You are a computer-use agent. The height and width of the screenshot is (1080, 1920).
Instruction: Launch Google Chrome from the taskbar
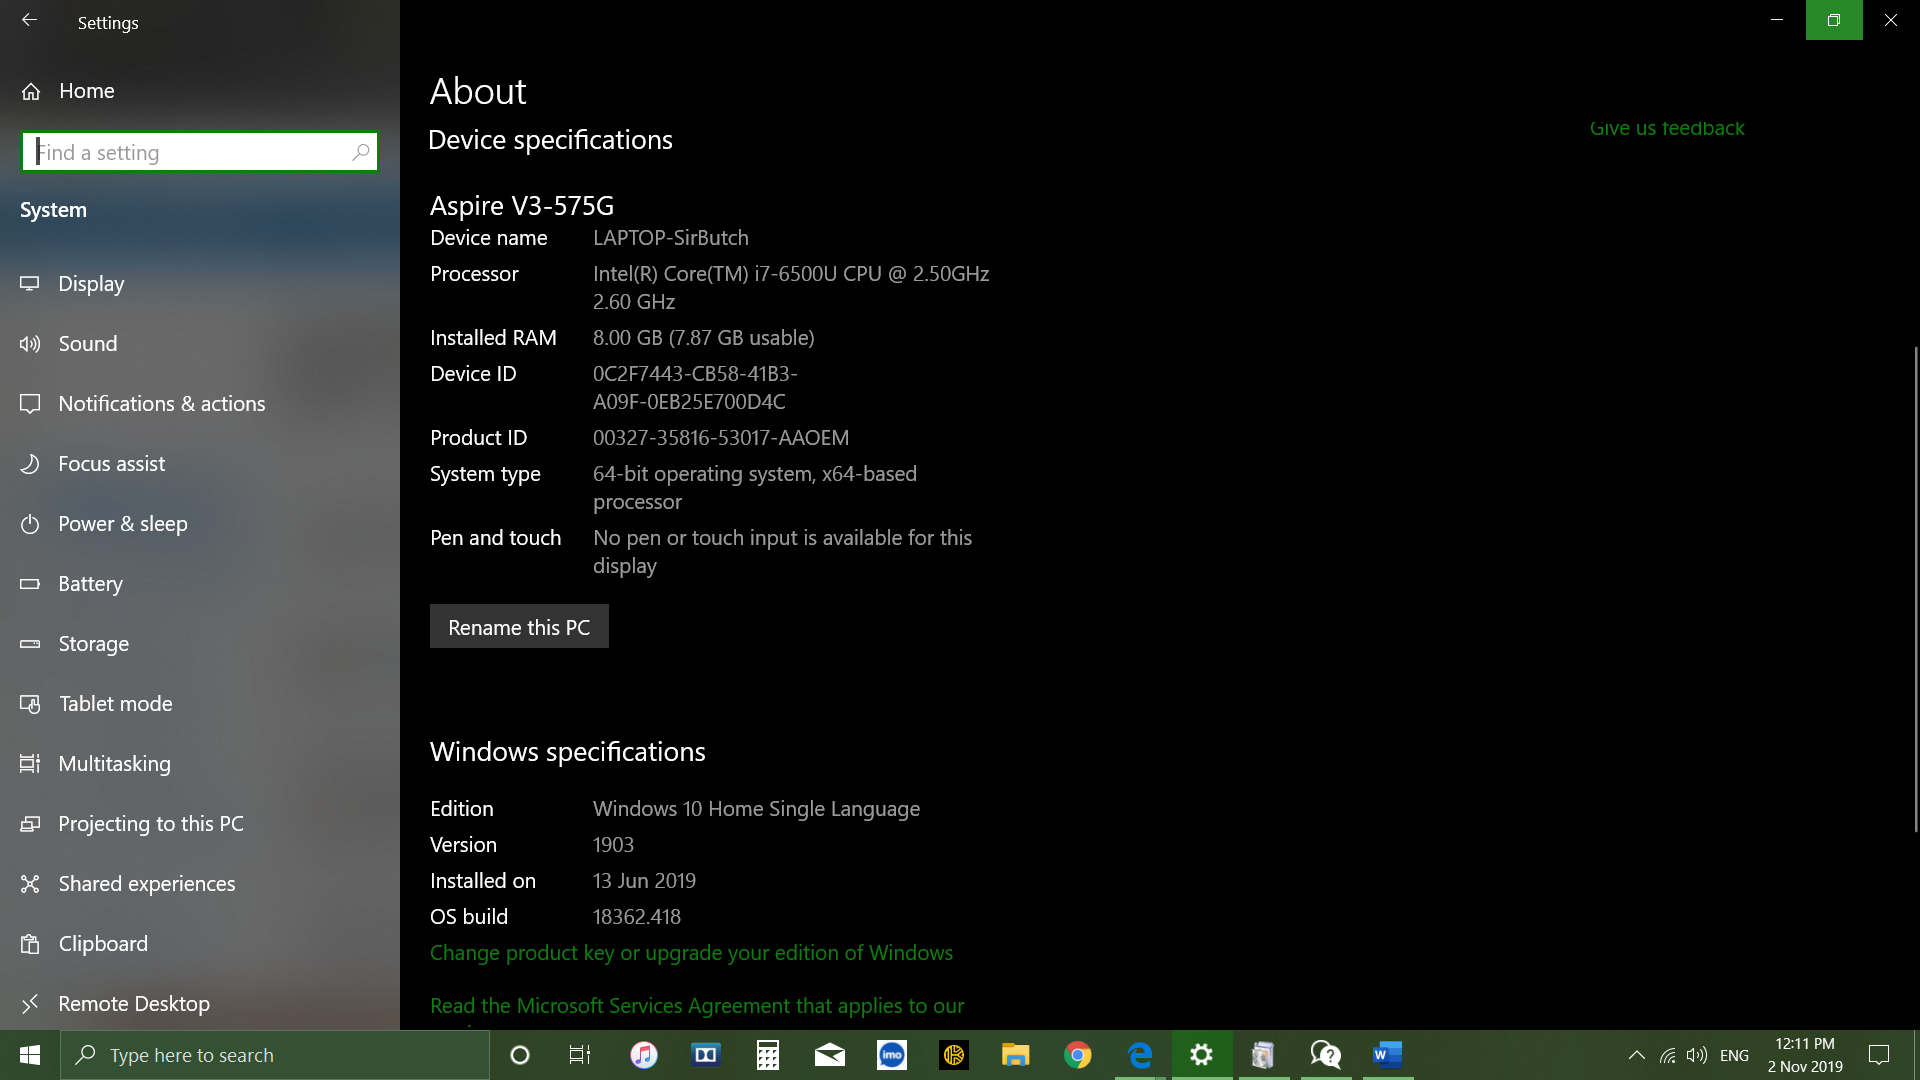point(1078,1055)
